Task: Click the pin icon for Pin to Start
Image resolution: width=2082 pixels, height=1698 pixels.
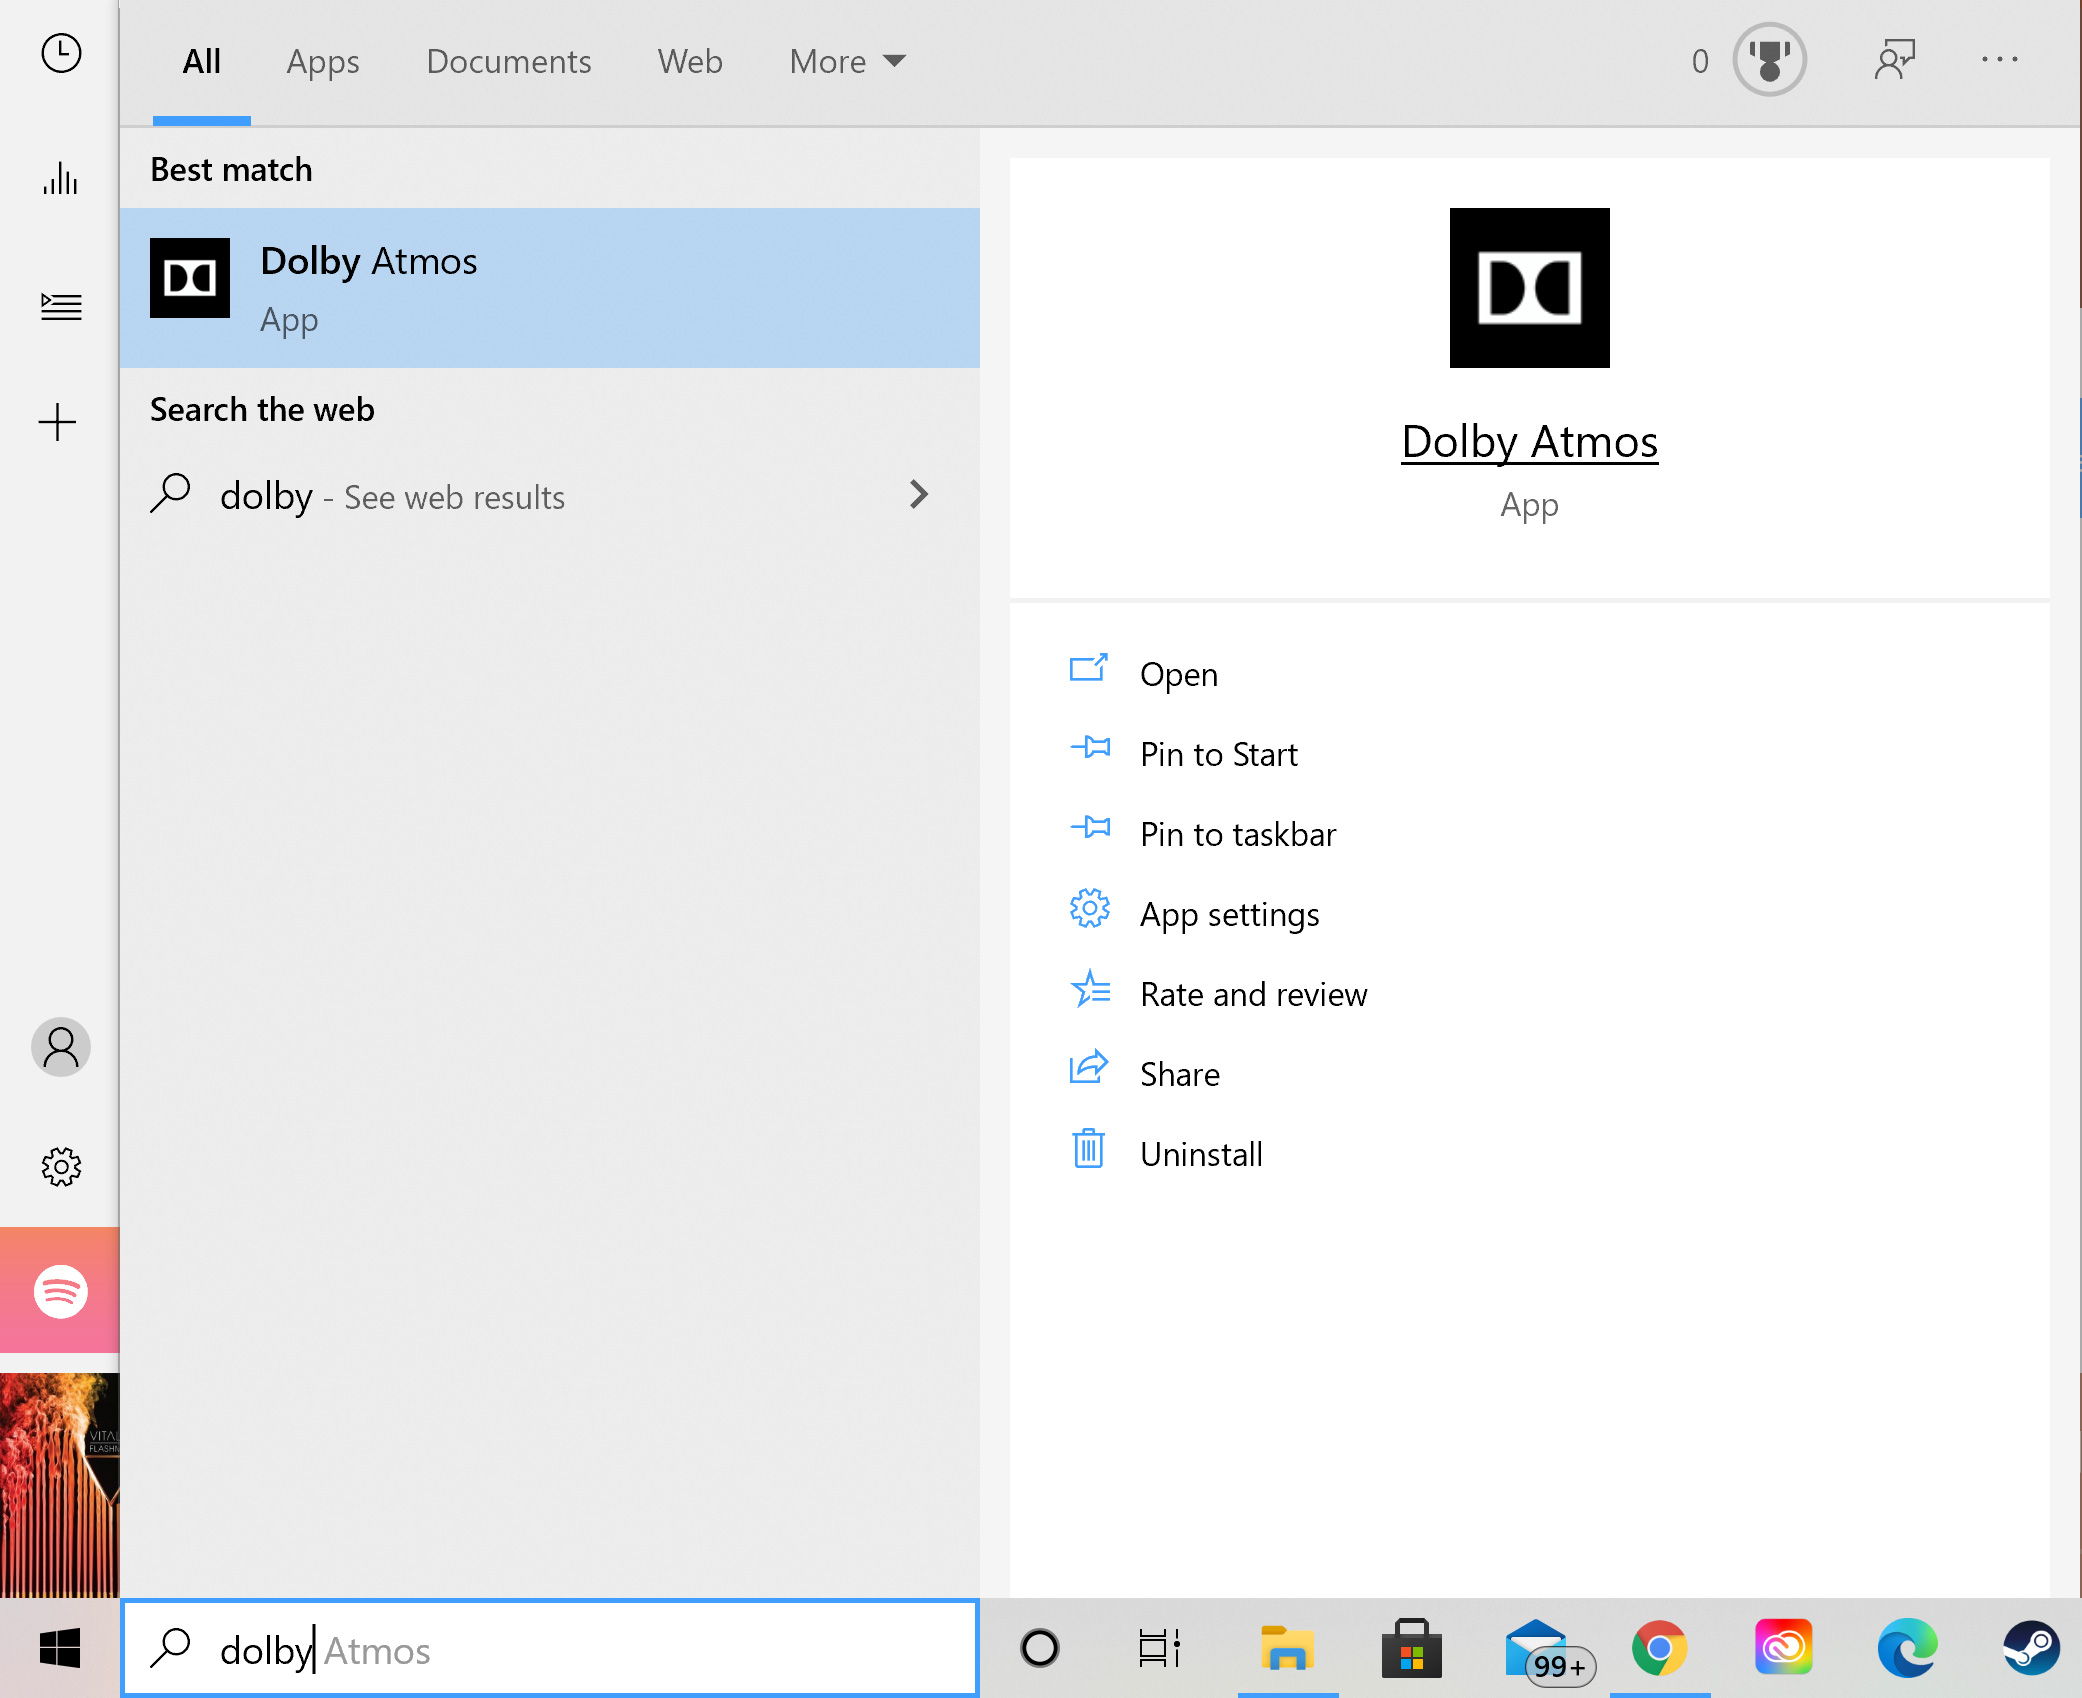Action: coord(1090,747)
